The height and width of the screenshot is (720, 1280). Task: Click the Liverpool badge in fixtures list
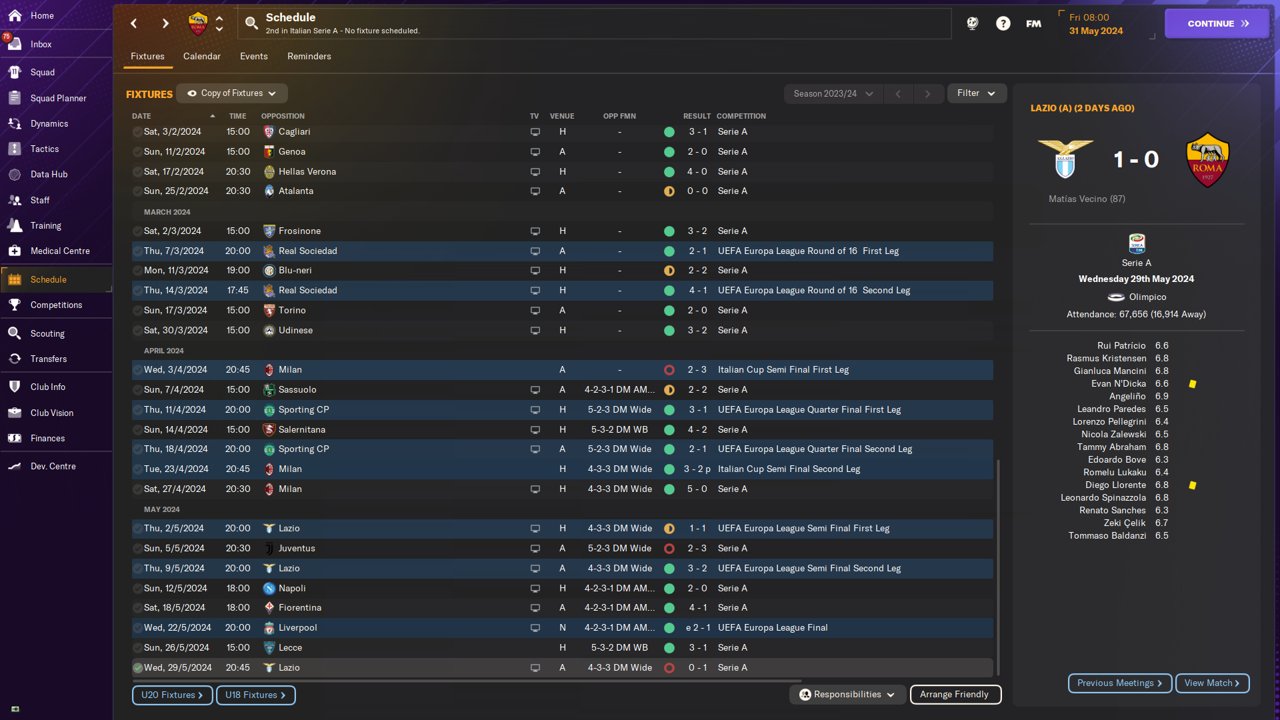point(268,628)
